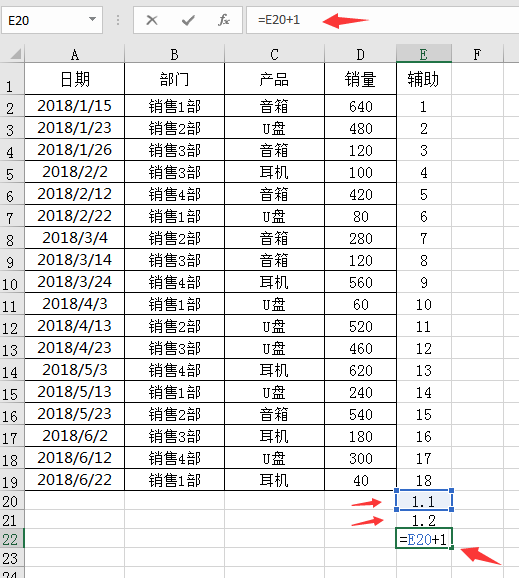
Task: Click the formula bar text =E20+1
Action: click(279, 20)
